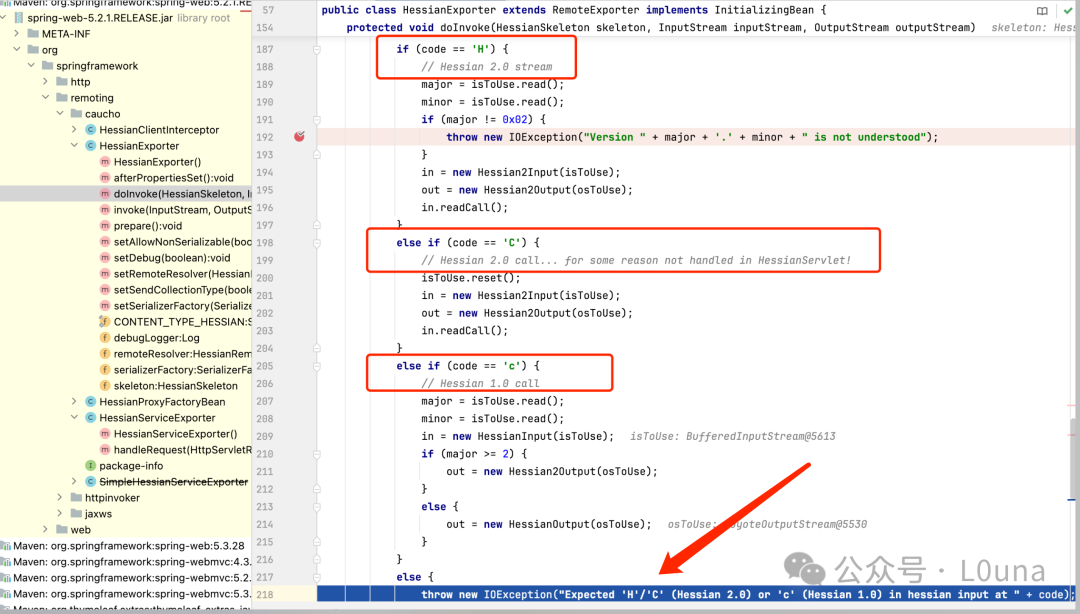Click the green inspection checkmark icon
The height and width of the screenshot is (614, 1080).
(1068, 10)
